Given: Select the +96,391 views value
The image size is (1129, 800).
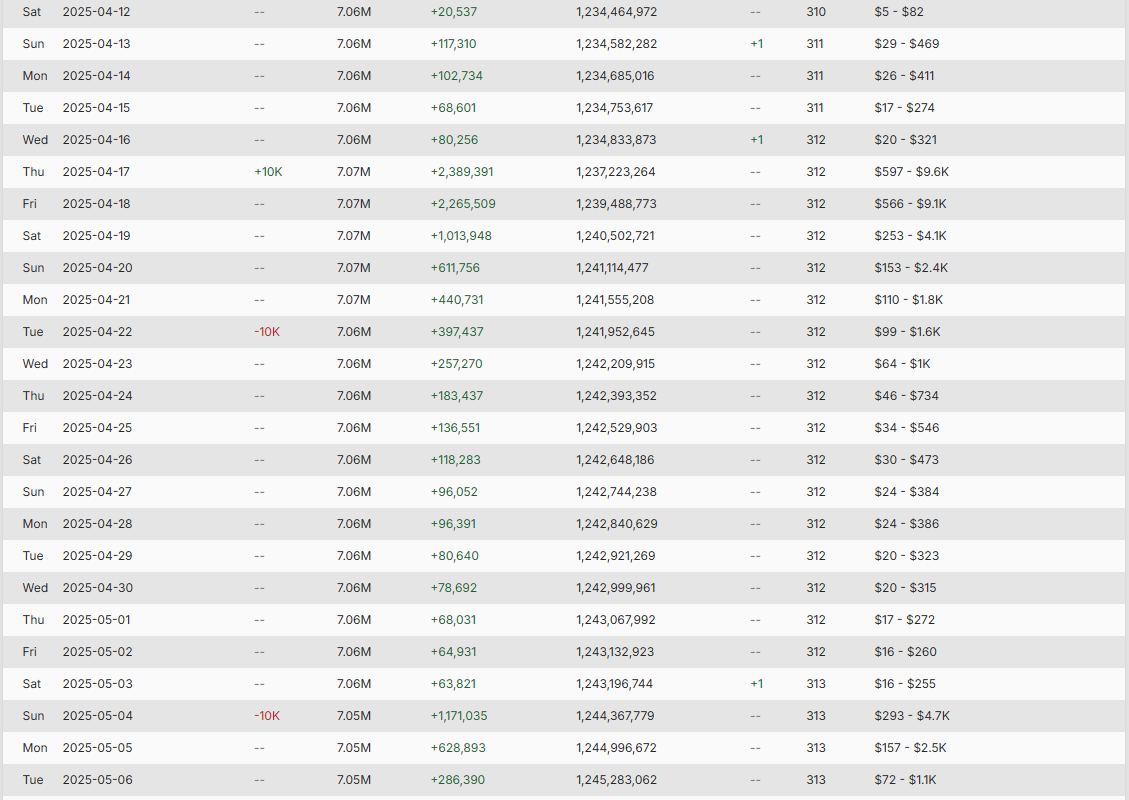Looking at the screenshot, I should point(453,524).
